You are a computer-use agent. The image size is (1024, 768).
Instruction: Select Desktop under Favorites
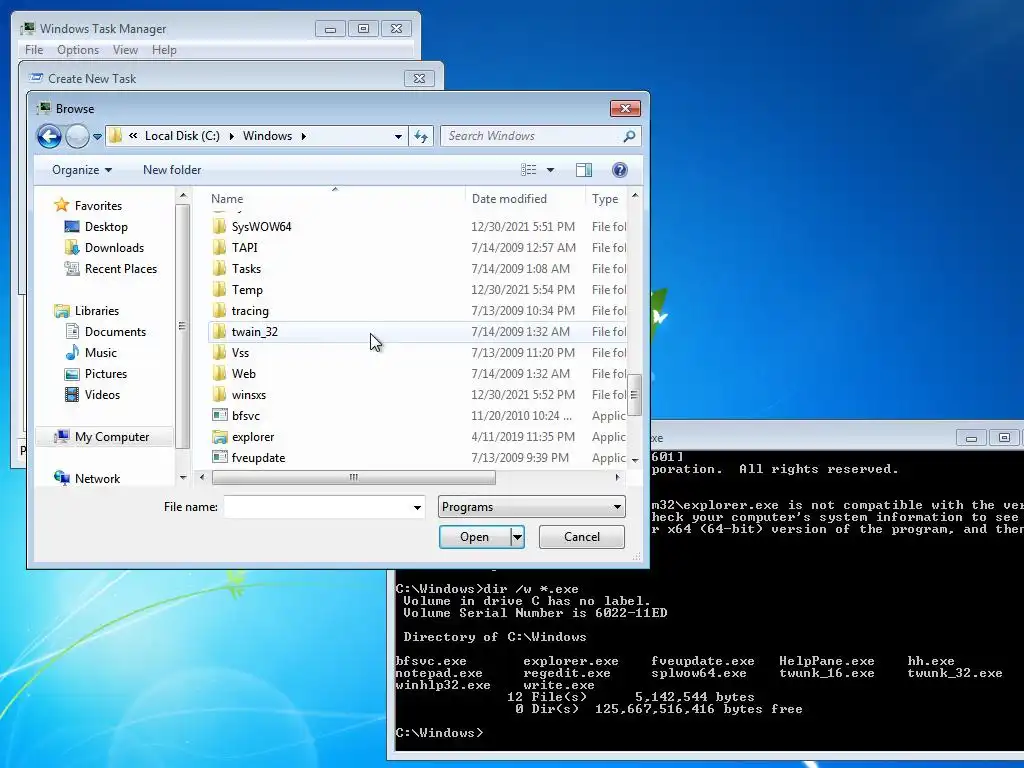[x=106, y=227]
